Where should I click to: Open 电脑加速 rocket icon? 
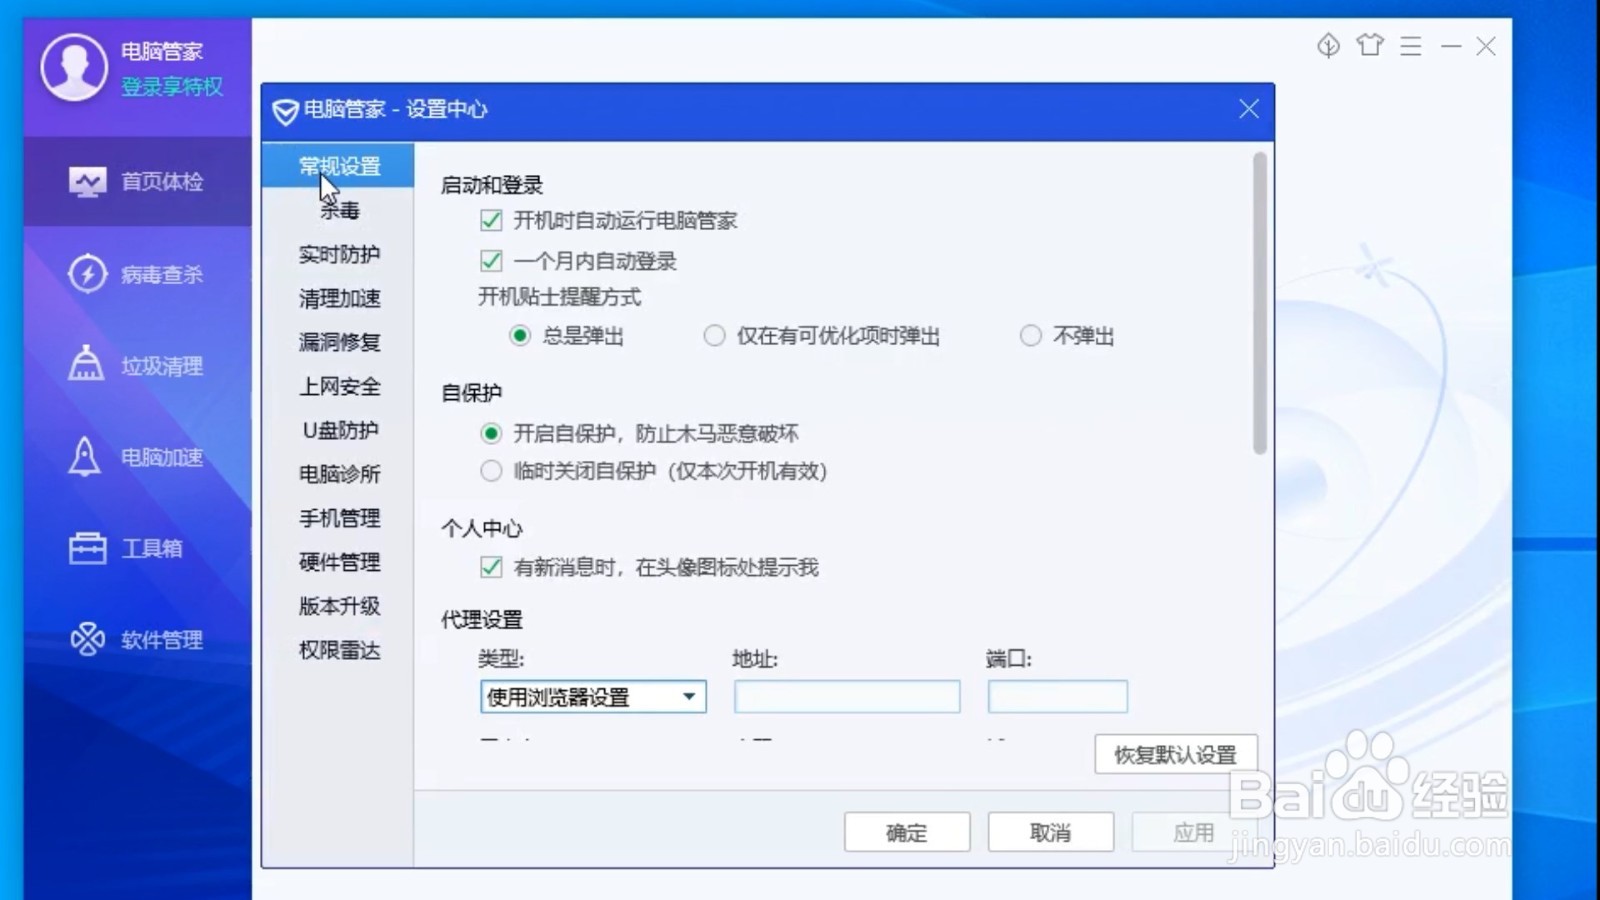click(85, 457)
